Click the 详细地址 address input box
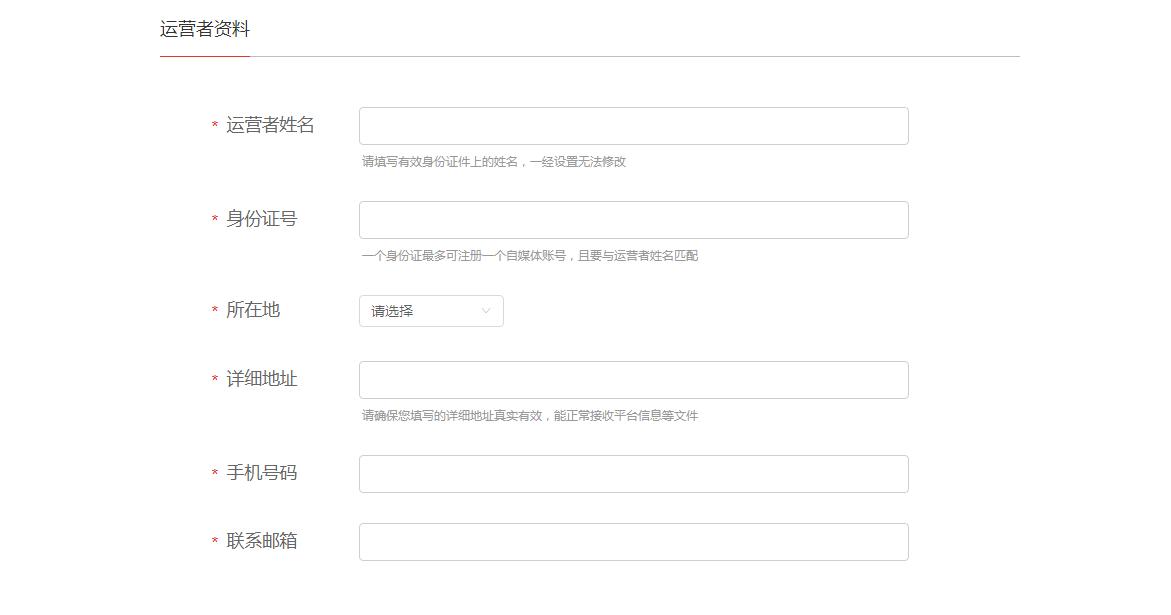 (x=633, y=380)
